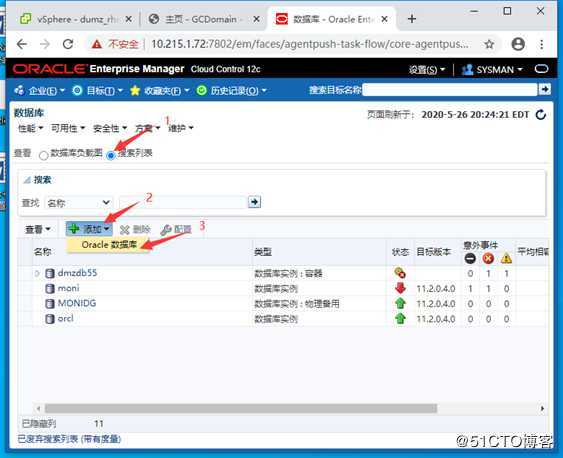
Task: Open the 可用性 dropdown menu
Action: [68, 128]
